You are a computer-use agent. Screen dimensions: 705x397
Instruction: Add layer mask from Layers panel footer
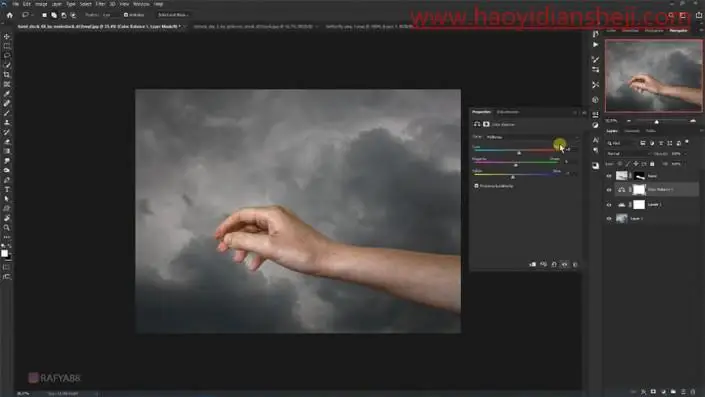pos(653,392)
